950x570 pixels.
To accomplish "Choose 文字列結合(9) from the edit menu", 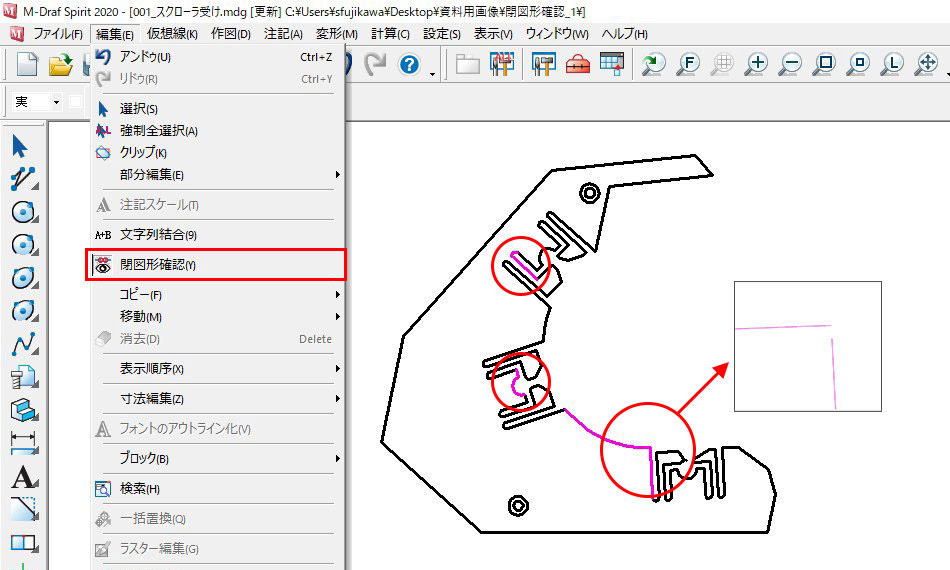I will tap(218, 234).
